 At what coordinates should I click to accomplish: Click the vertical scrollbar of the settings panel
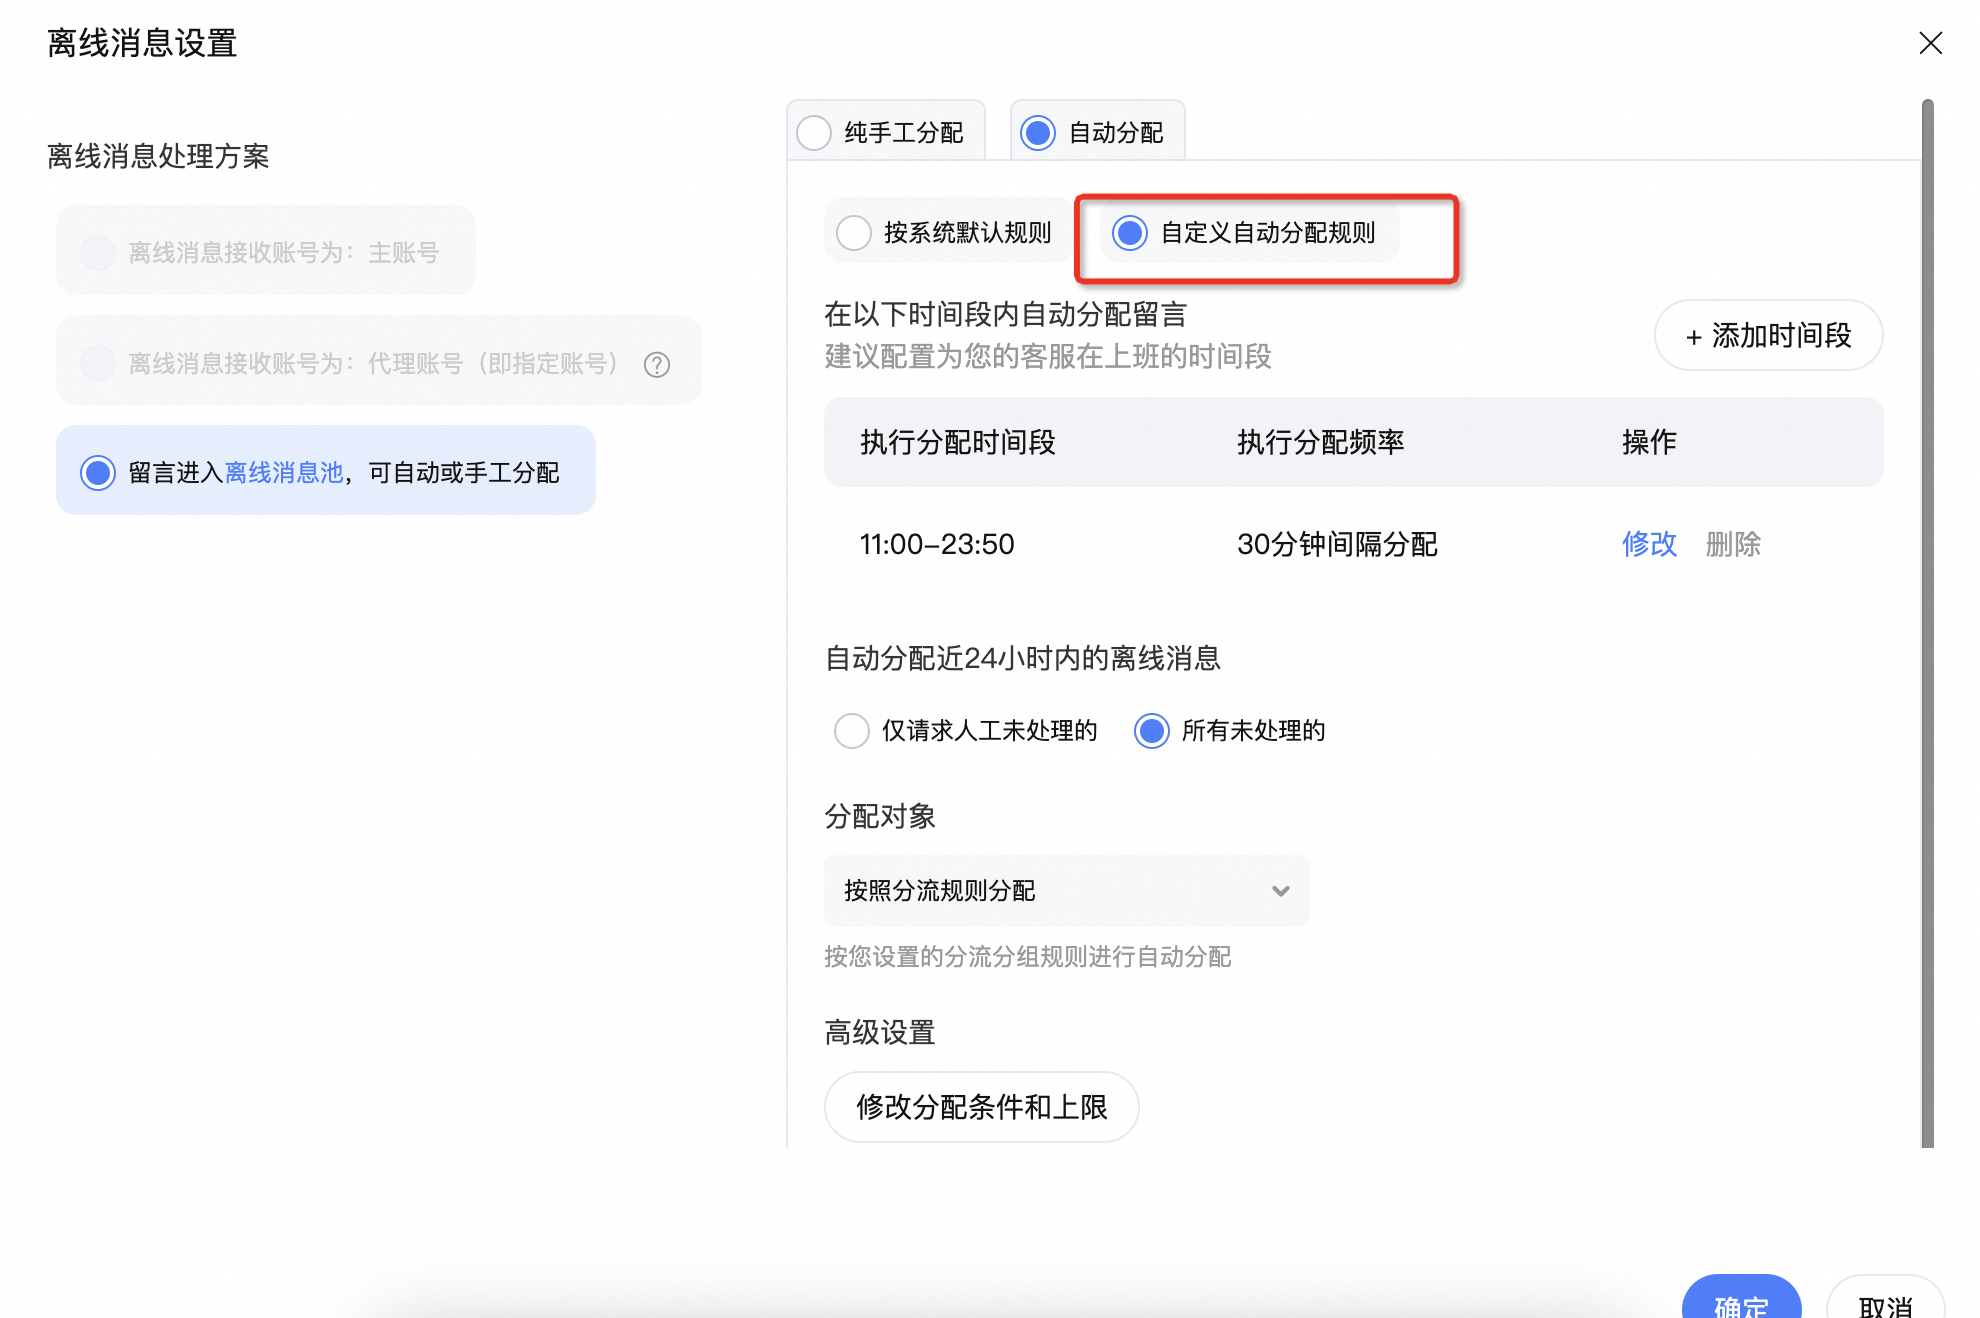[x=1927, y=623]
